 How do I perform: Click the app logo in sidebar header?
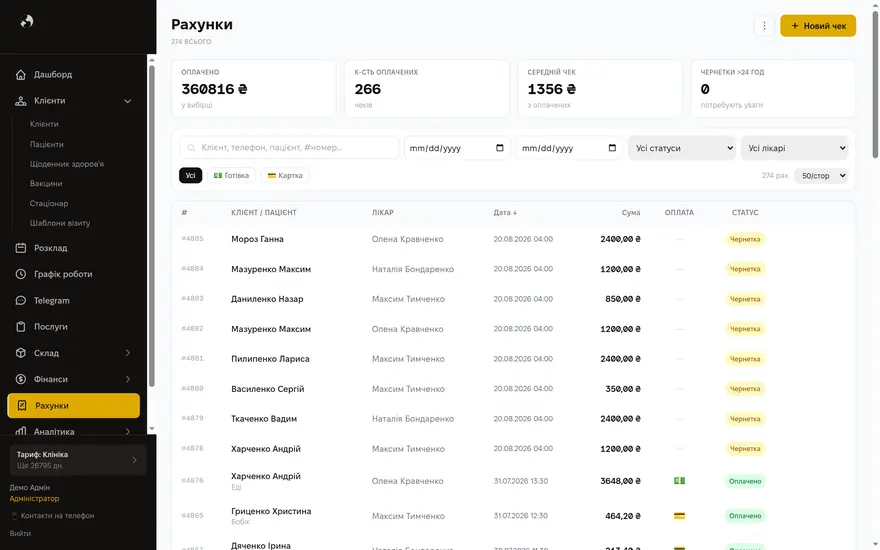(x=27, y=21)
